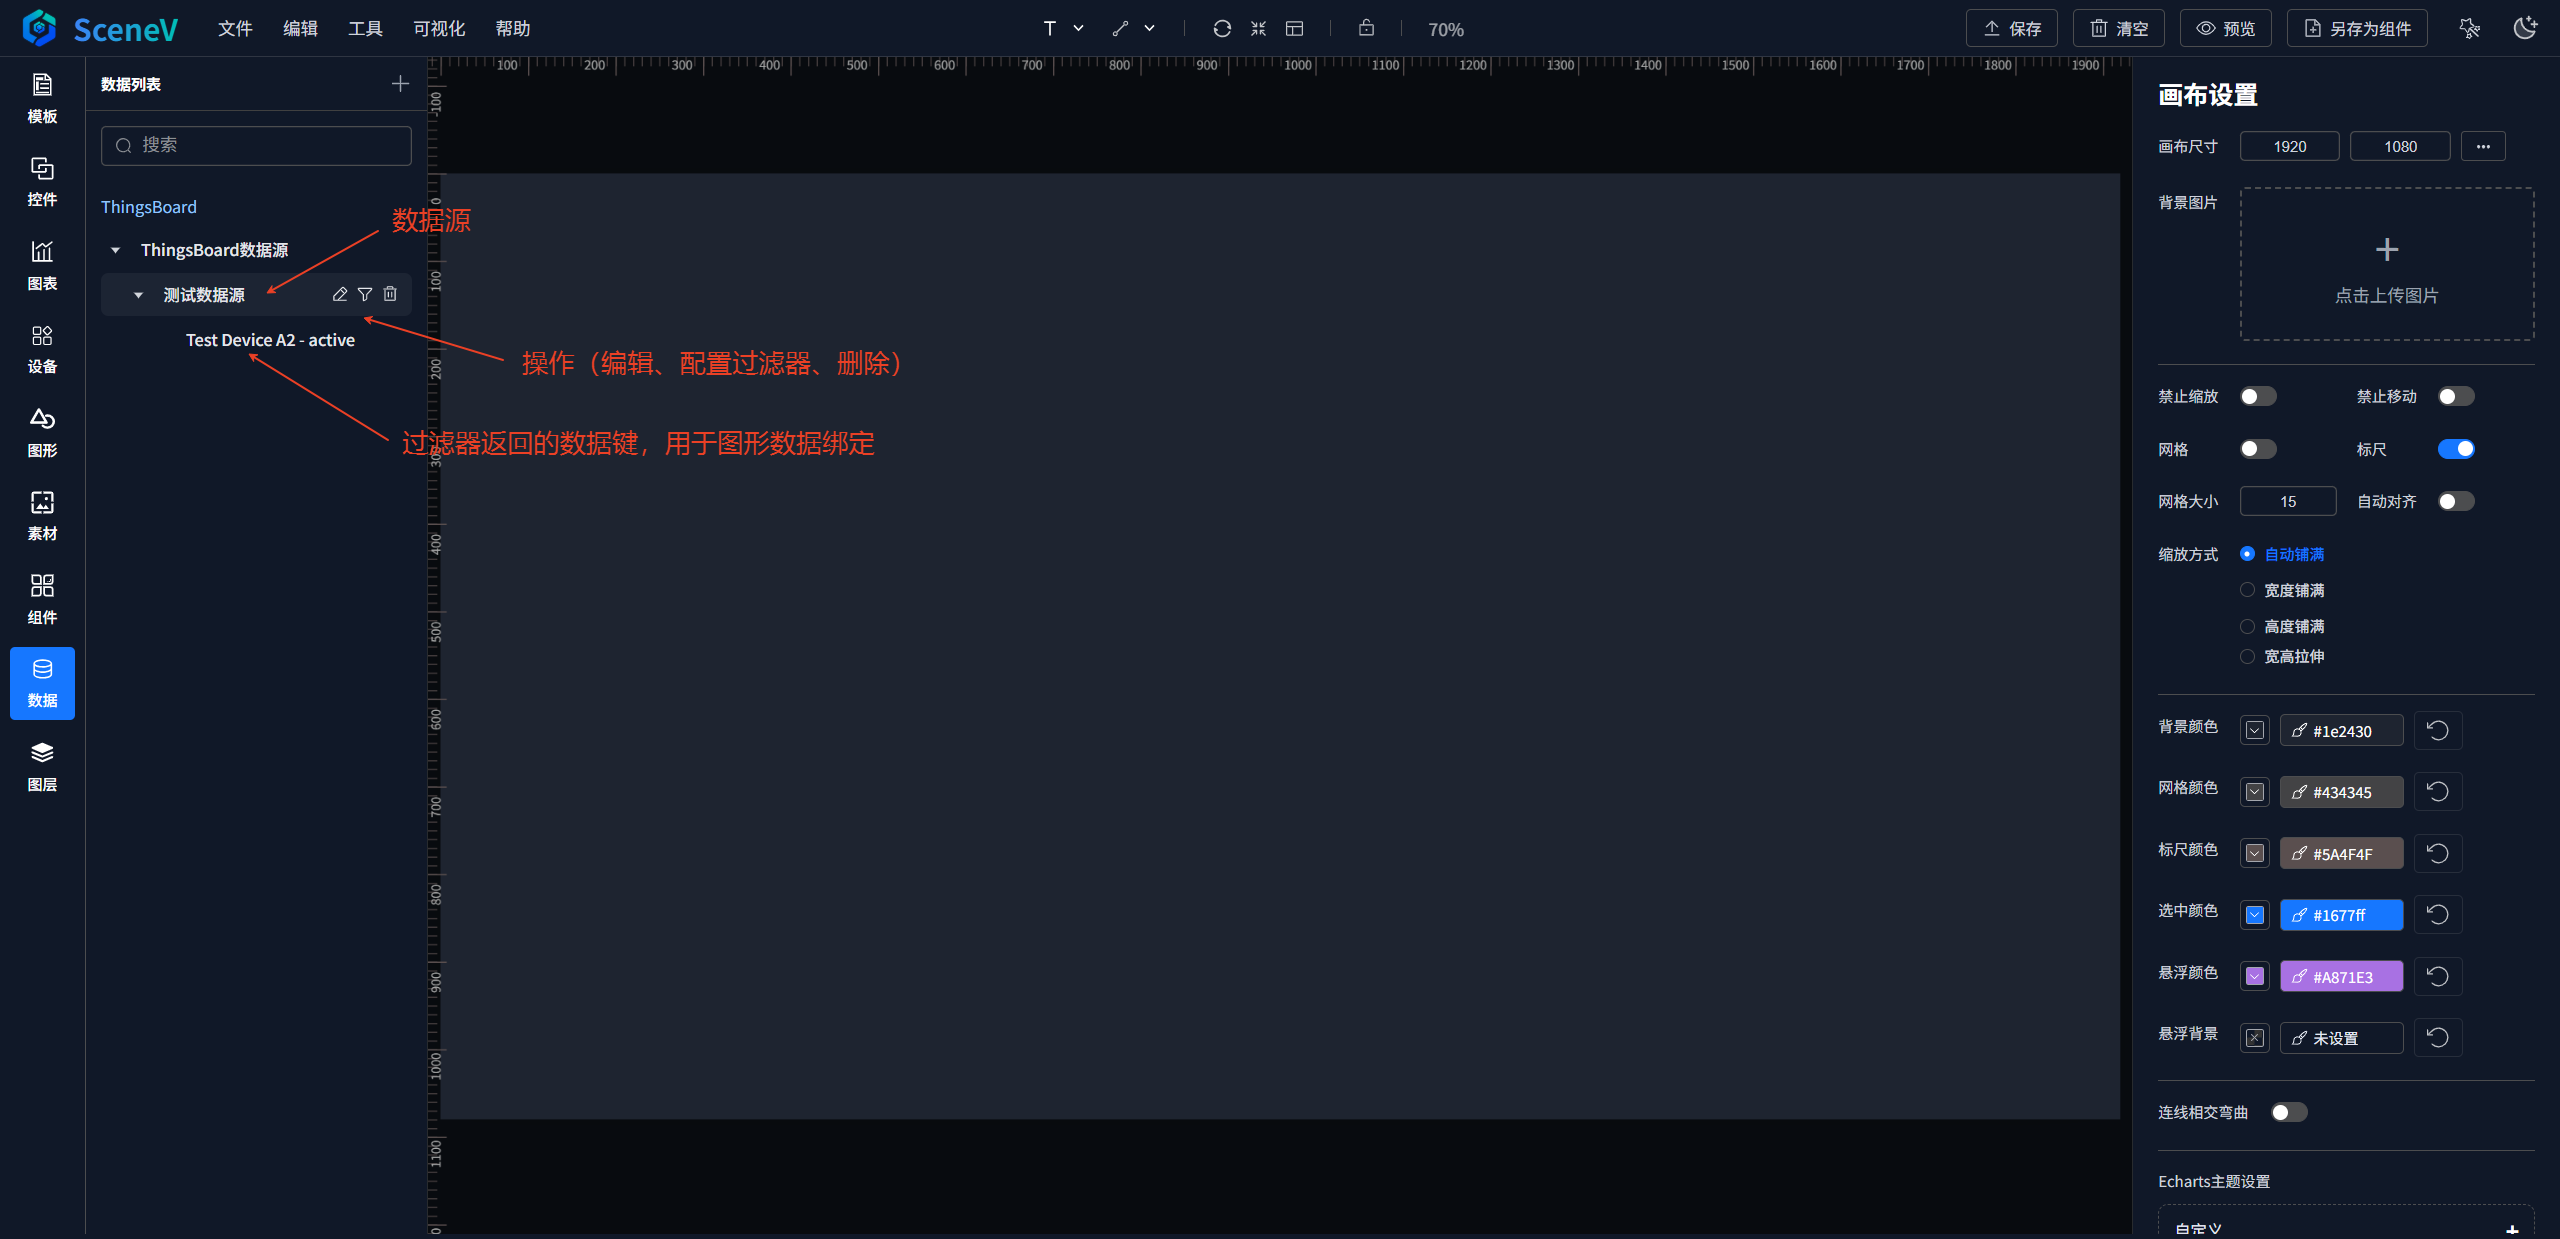Open the 图形 shapes panel
This screenshot has height=1239, width=2560.
pyautogui.click(x=42, y=433)
